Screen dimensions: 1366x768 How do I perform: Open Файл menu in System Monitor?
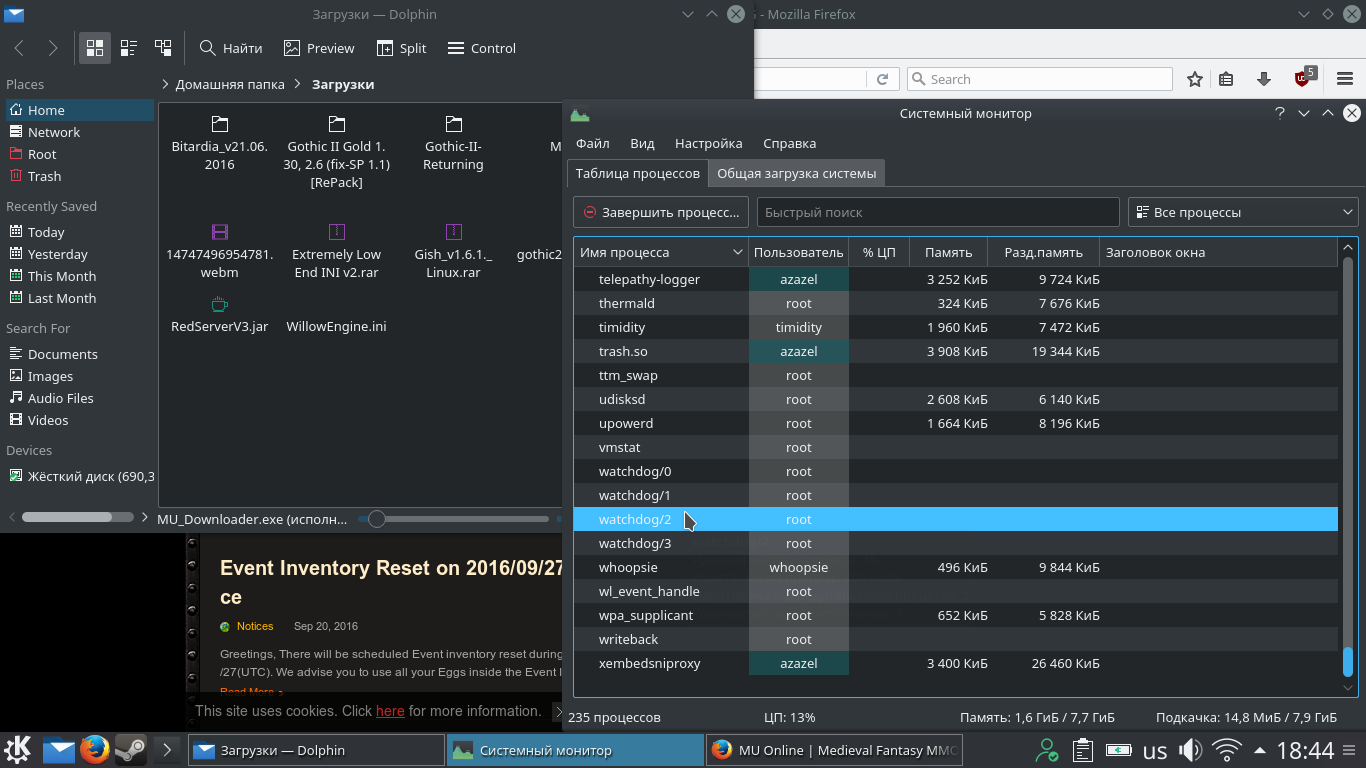[x=593, y=143]
